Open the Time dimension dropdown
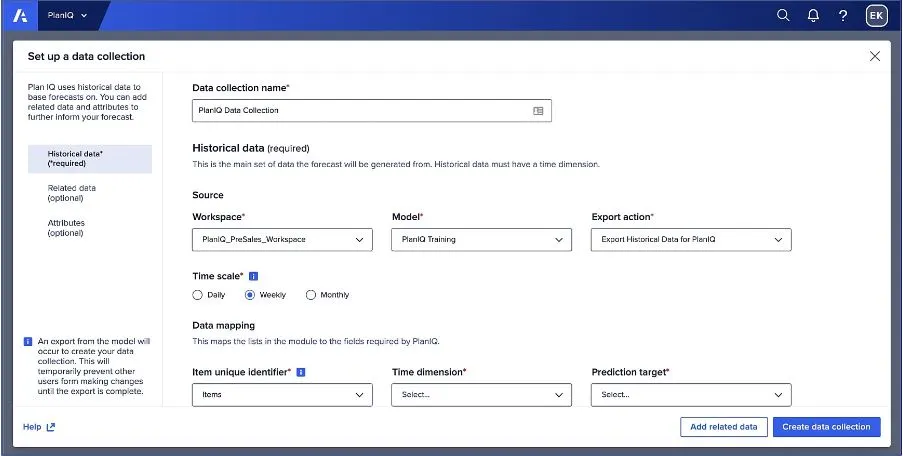 tap(481, 395)
